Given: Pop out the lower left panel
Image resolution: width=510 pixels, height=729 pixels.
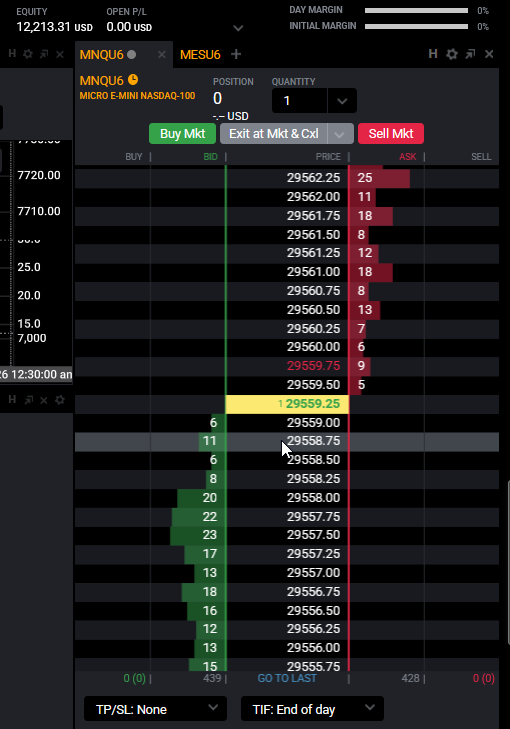Looking at the screenshot, I should (29, 400).
